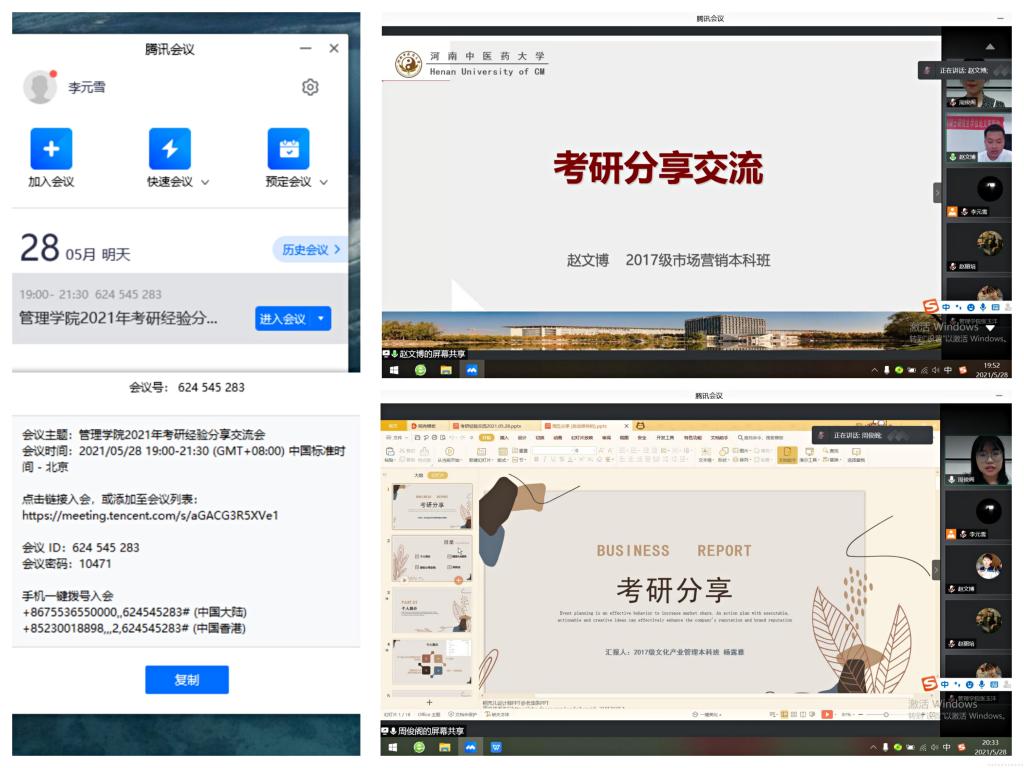
Task: Open File Explorer in the lower window's taskbar
Action: (446, 747)
